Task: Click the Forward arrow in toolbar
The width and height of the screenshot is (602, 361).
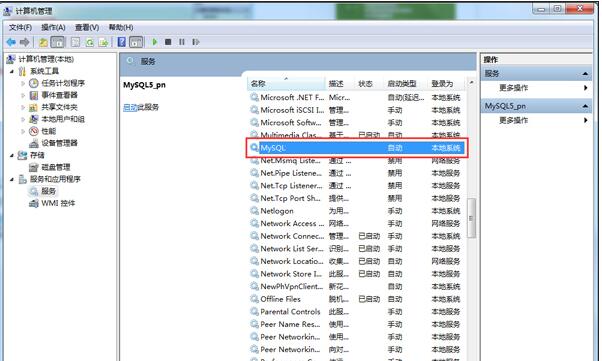Action: coord(25,42)
